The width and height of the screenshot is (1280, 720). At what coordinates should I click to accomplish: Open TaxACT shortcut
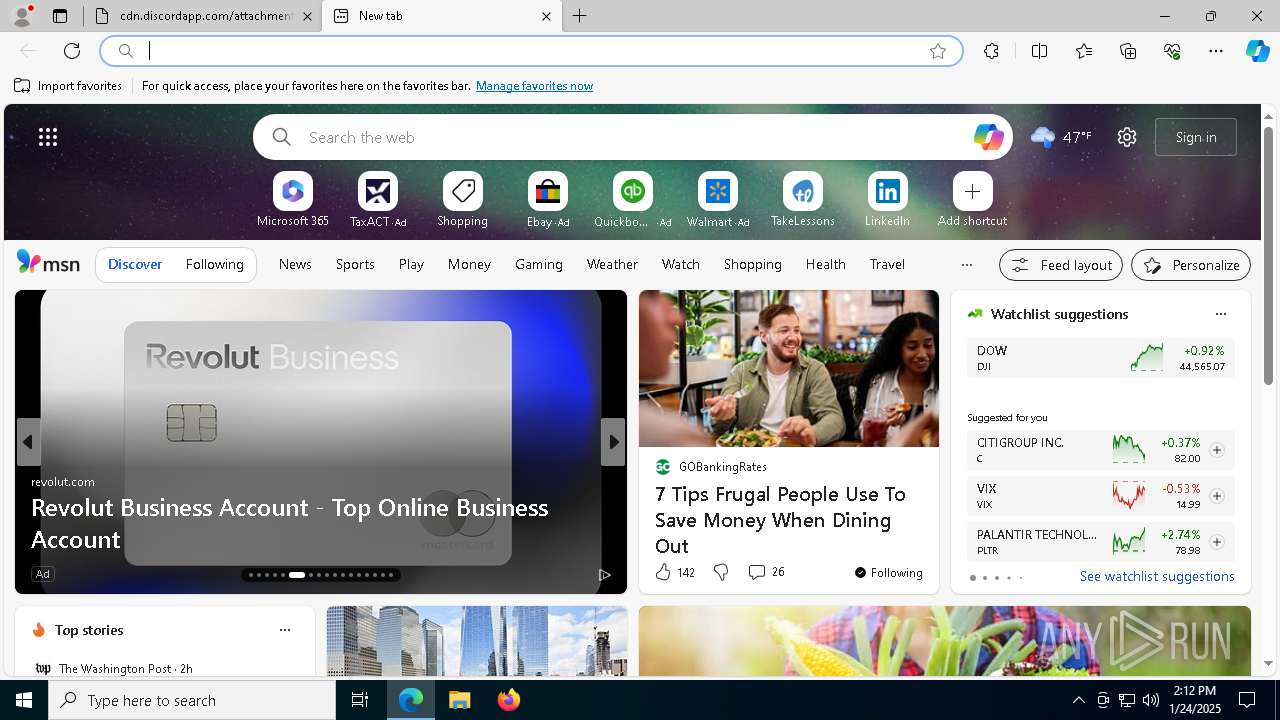378,200
